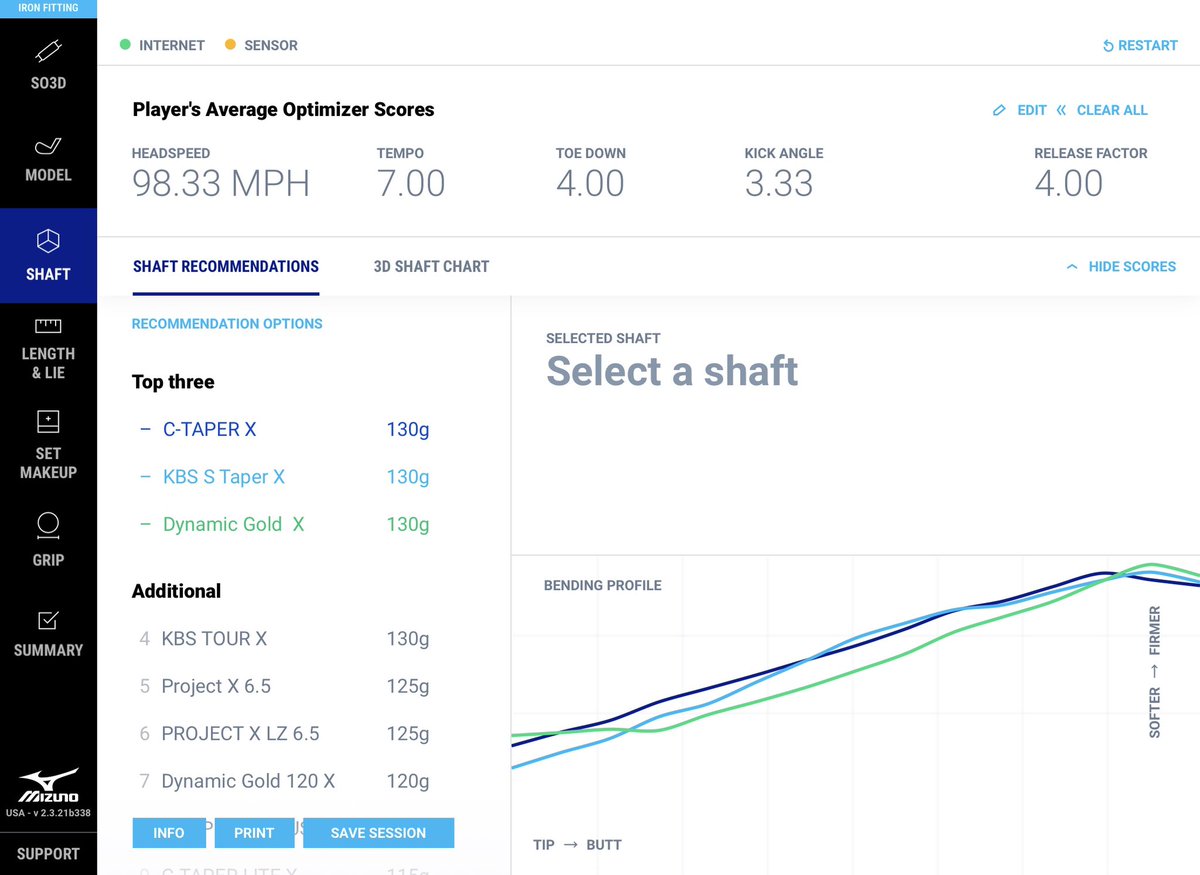This screenshot has width=1200, height=875.
Task: Open Recommendation Options
Action: pos(227,324)
